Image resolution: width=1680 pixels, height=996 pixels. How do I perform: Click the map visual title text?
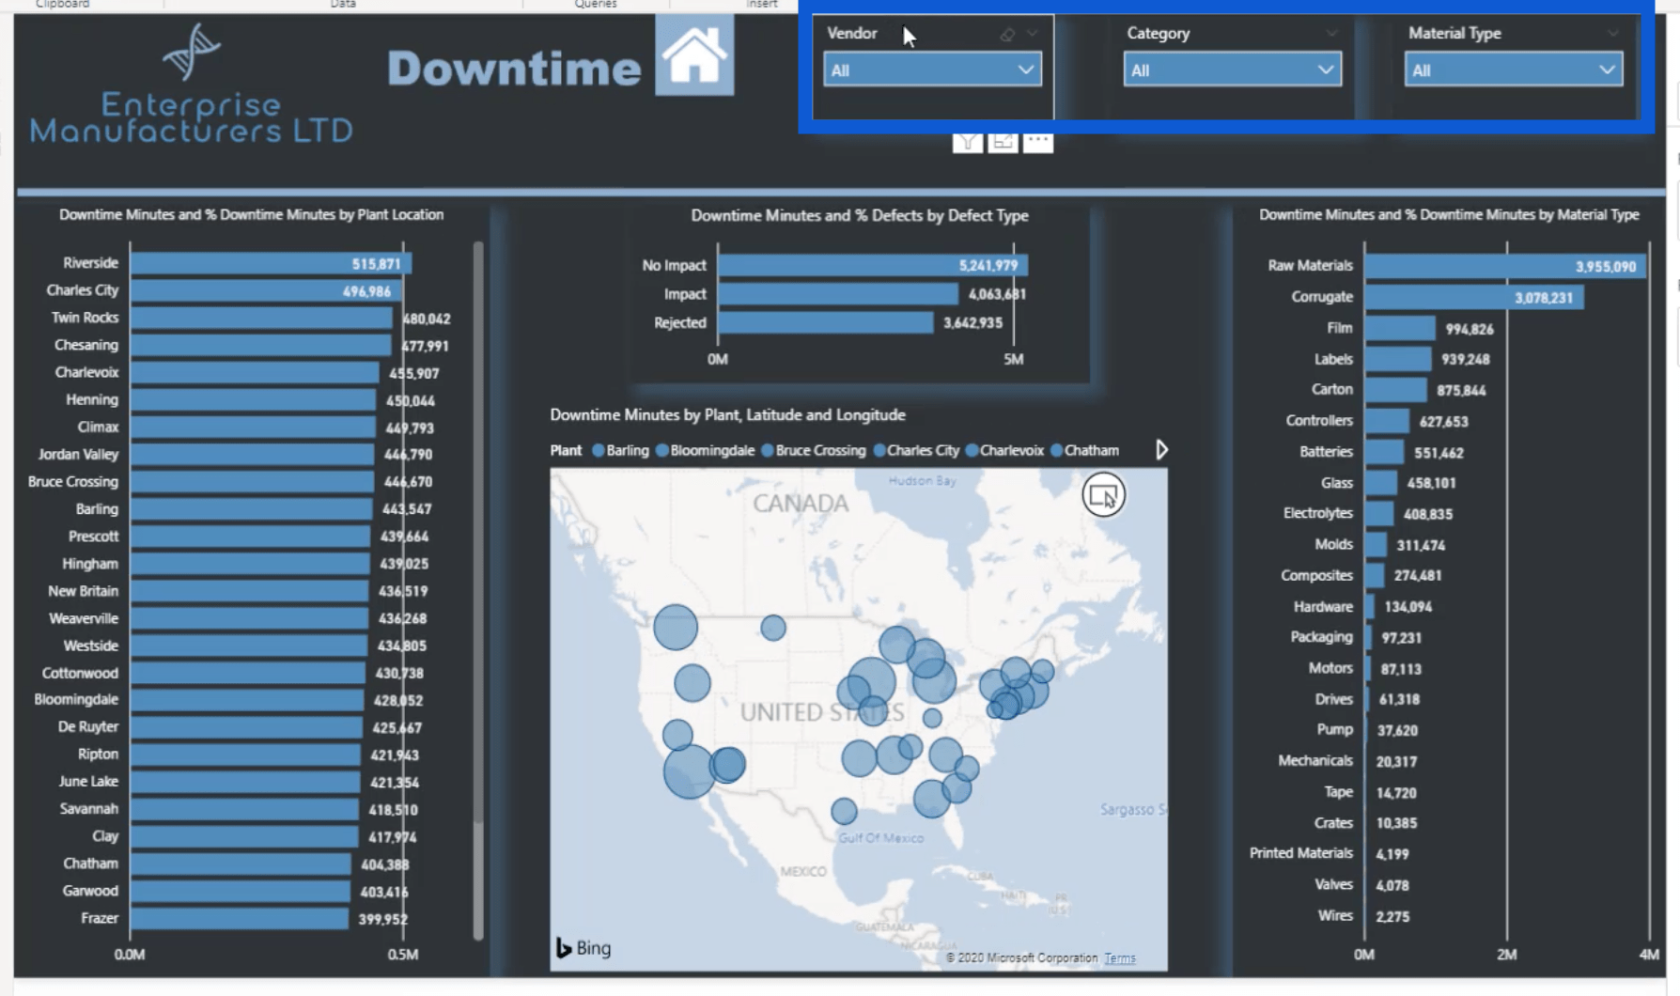pos(727,415)
